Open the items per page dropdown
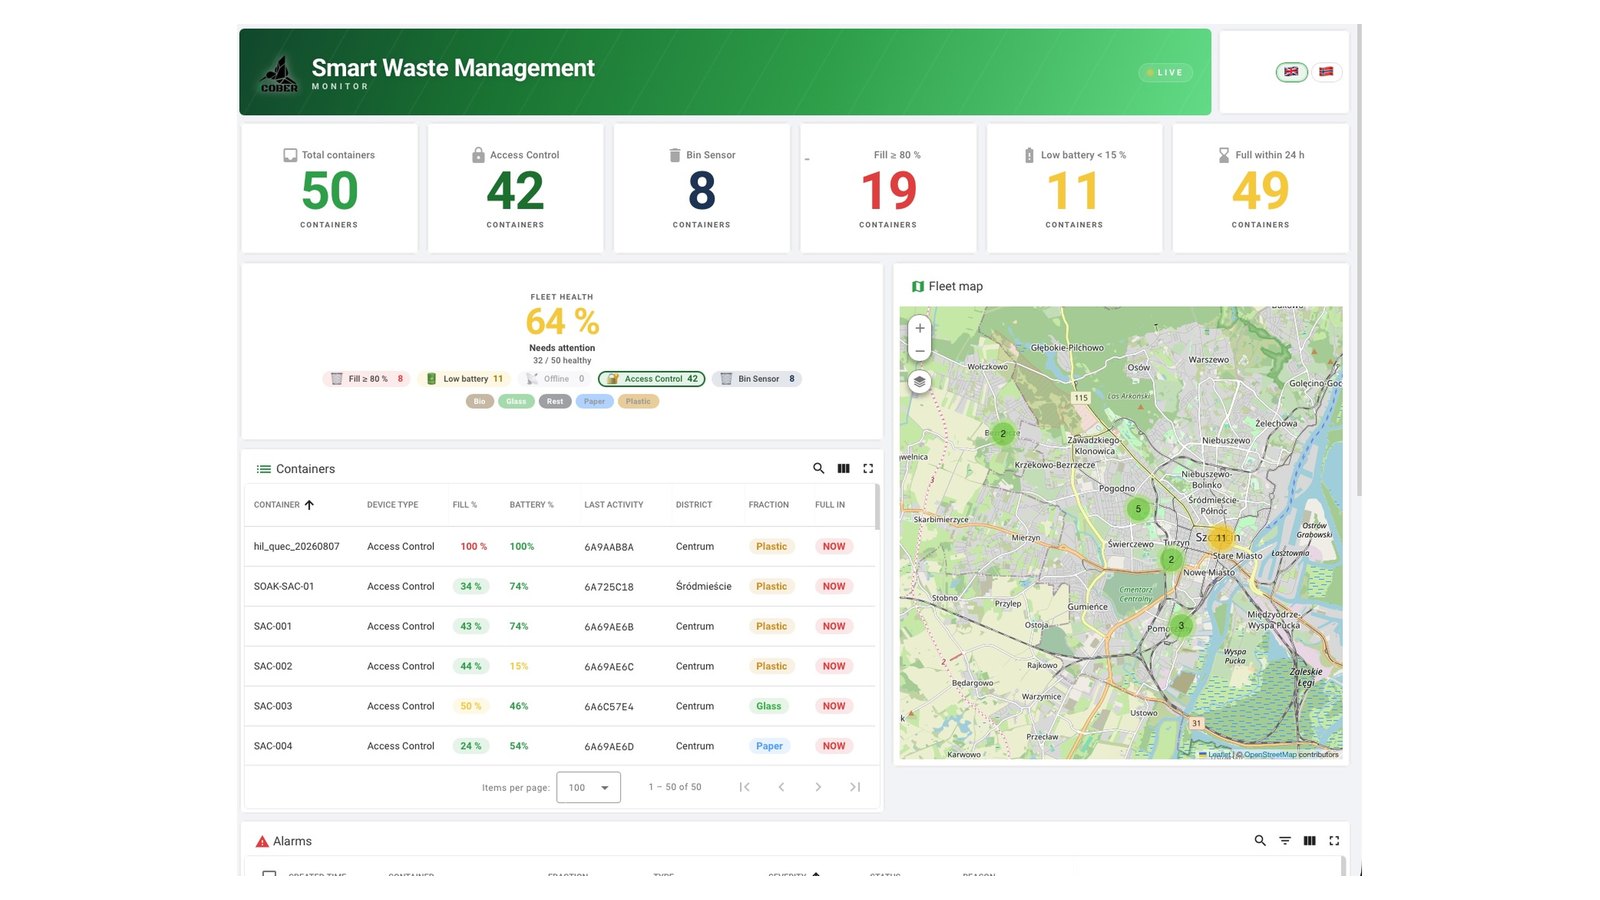Image resolution: width=1600 pixels, height=900 pixels. coord(588,788)
